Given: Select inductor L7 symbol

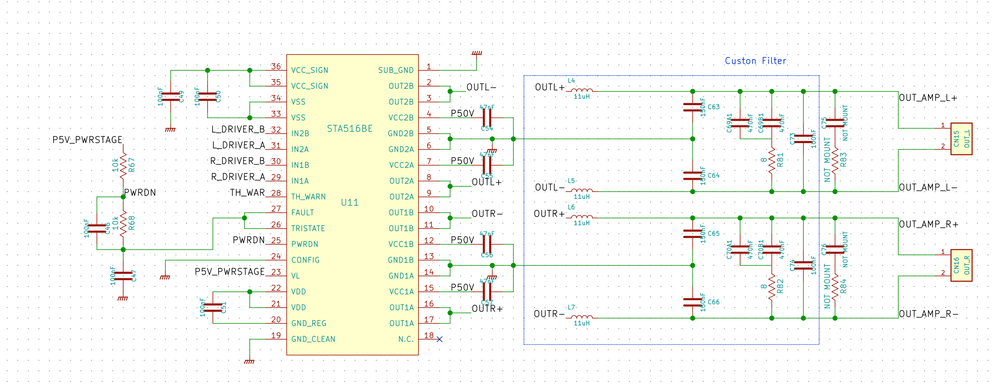Looking at the screenshot, I should coord(581,316).
